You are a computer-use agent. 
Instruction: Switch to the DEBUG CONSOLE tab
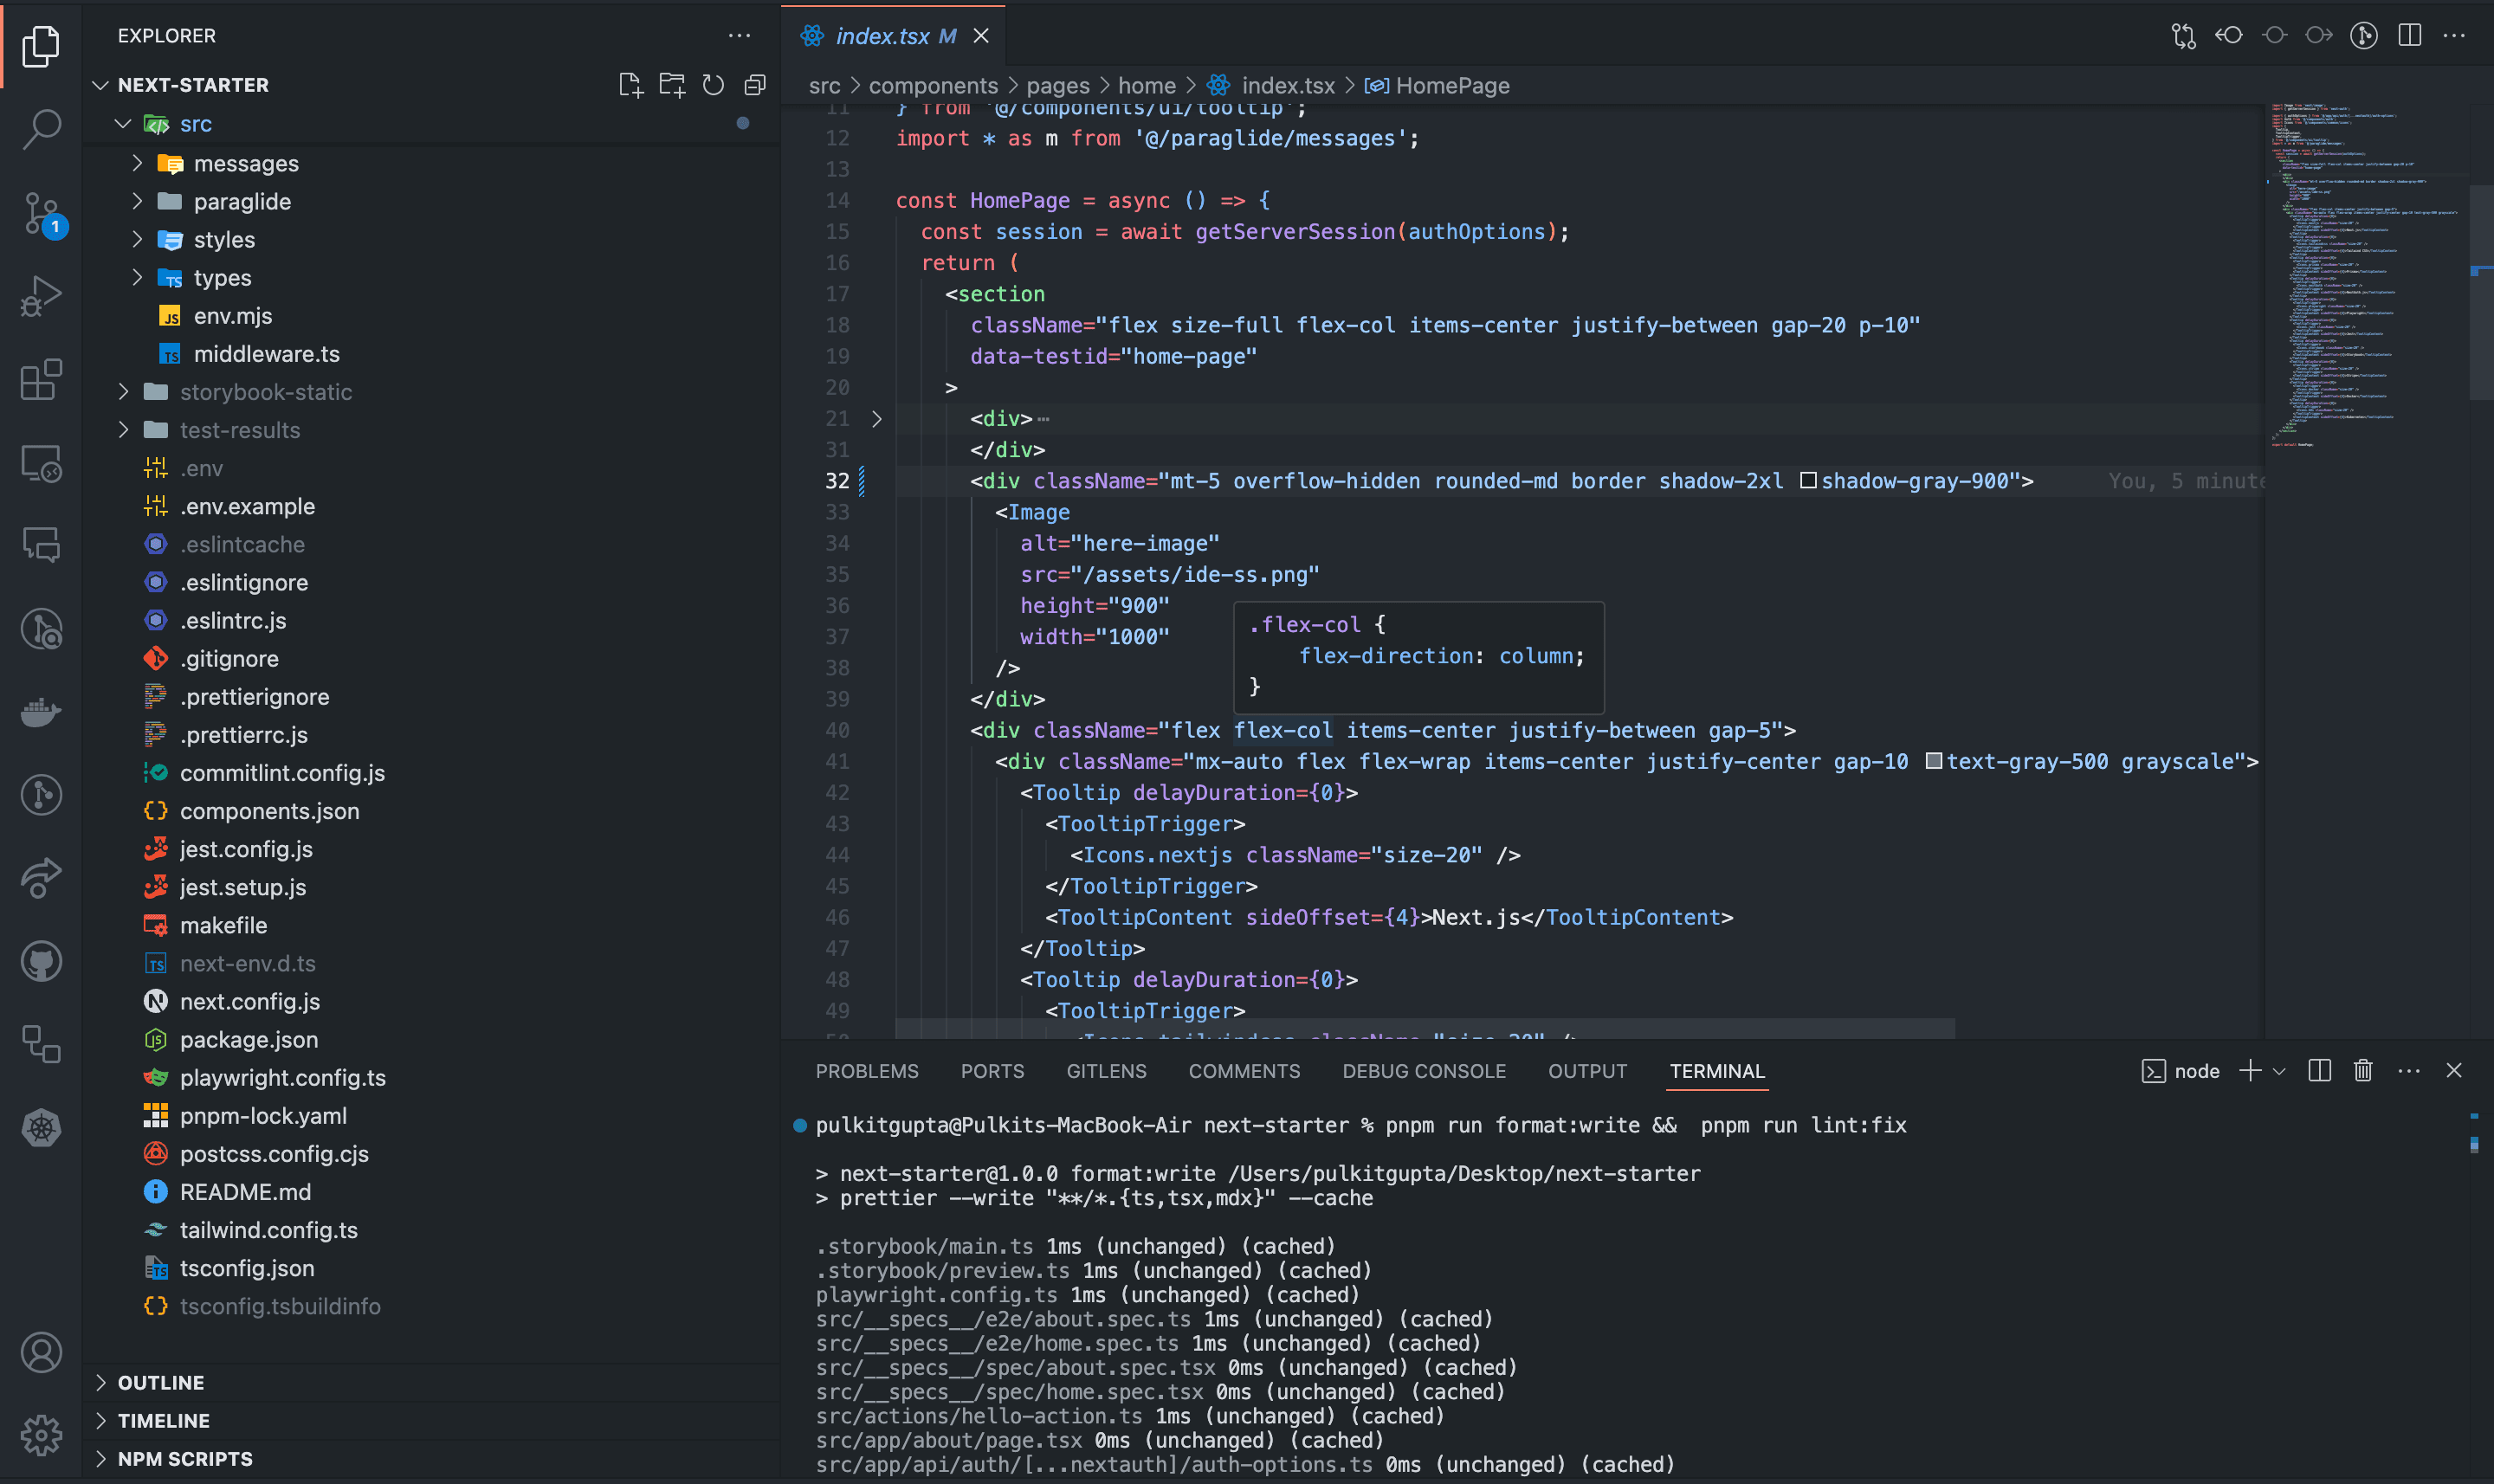[1424, 1071]
